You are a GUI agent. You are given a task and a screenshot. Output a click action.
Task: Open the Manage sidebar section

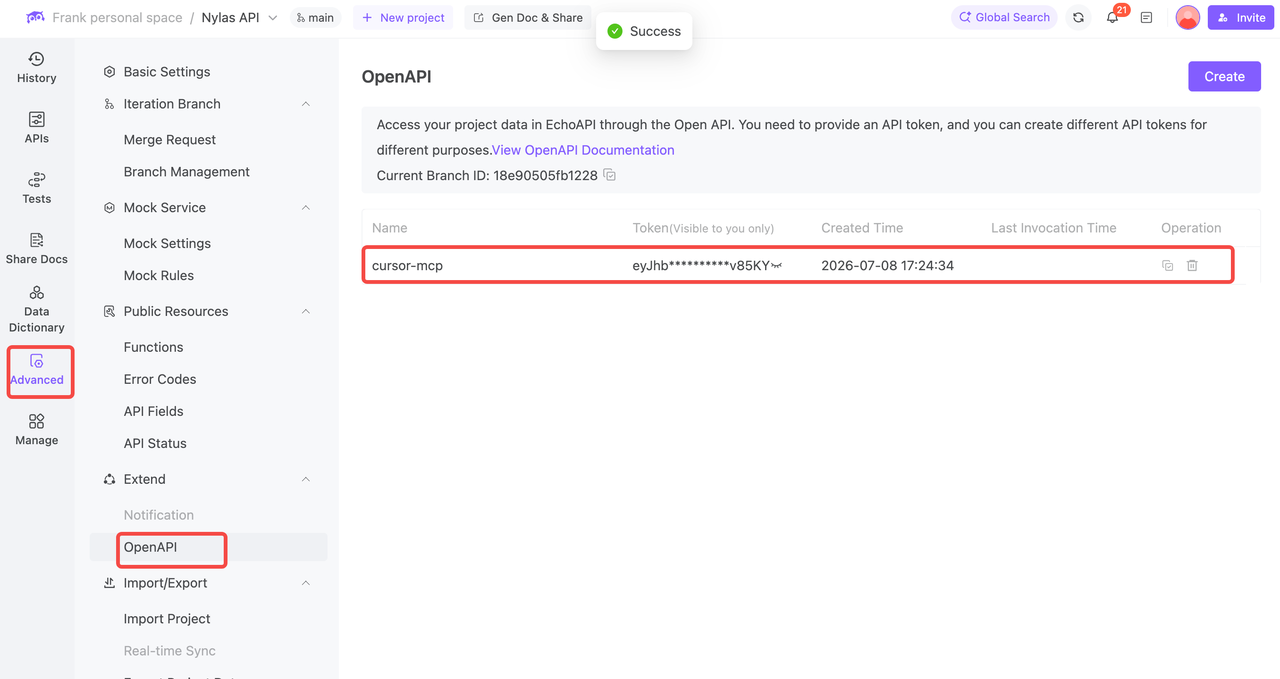pos(36,430)
